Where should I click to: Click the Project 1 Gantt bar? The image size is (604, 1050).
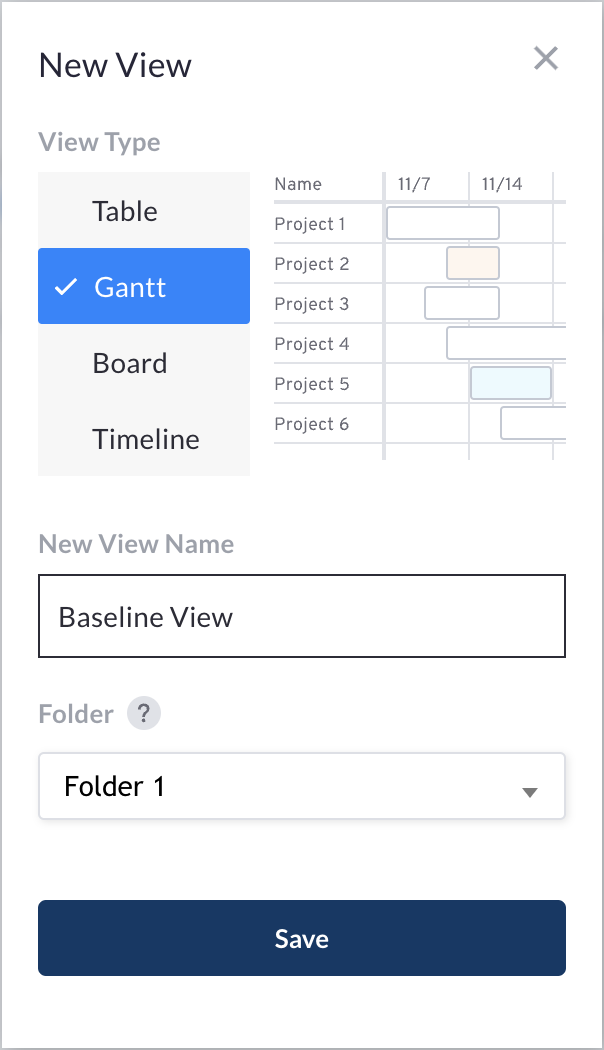(443, 223)
